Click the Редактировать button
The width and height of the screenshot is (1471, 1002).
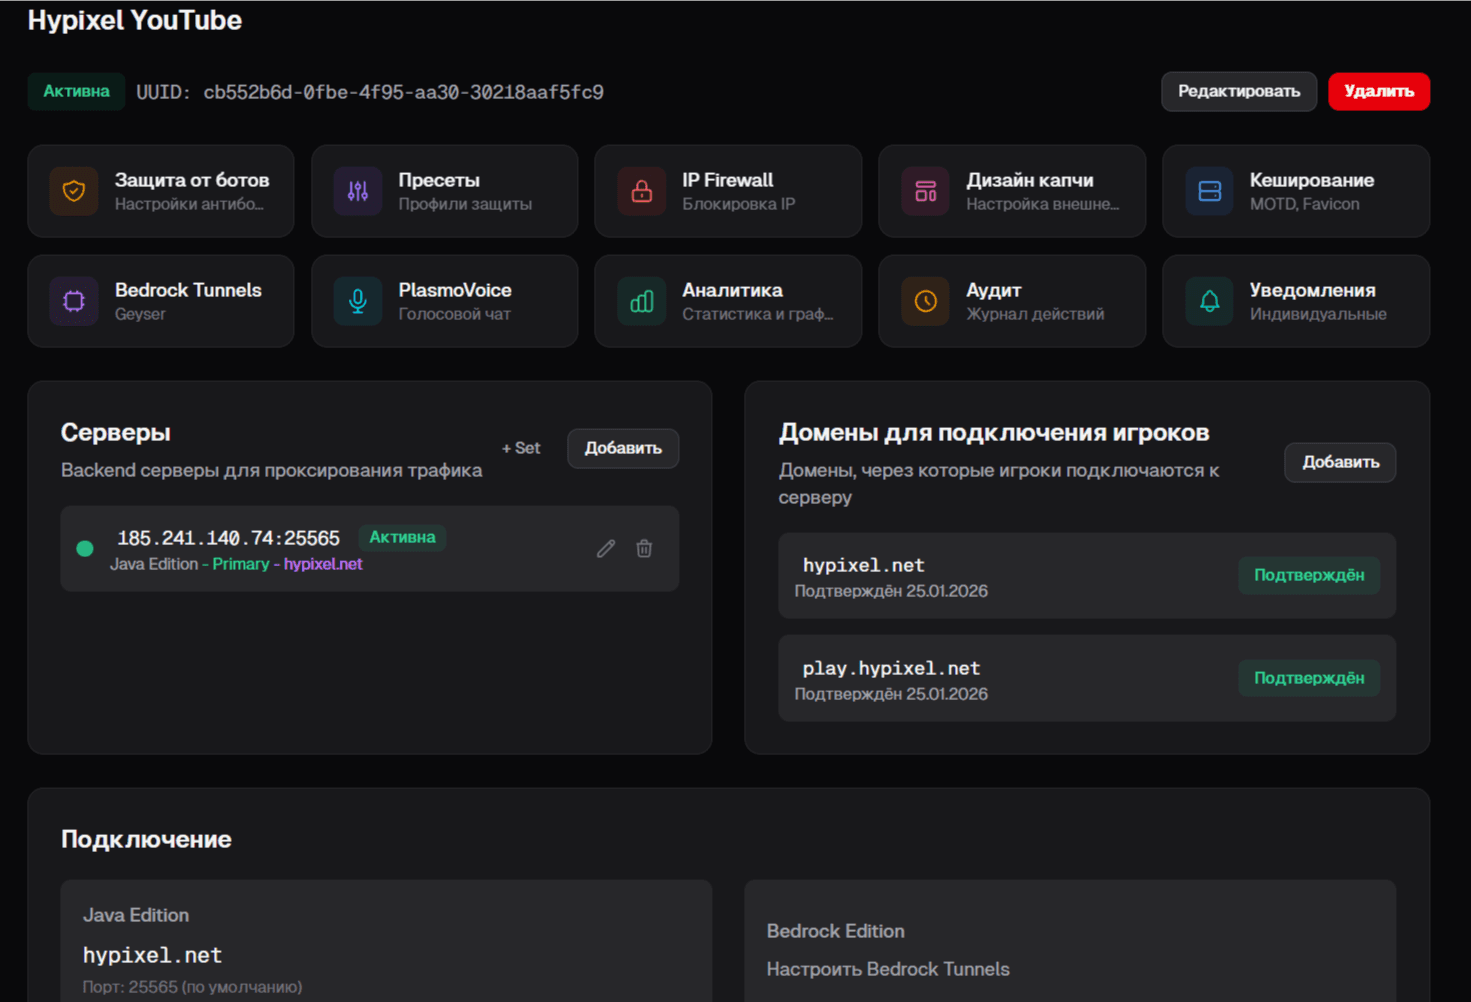(1239, 91)
